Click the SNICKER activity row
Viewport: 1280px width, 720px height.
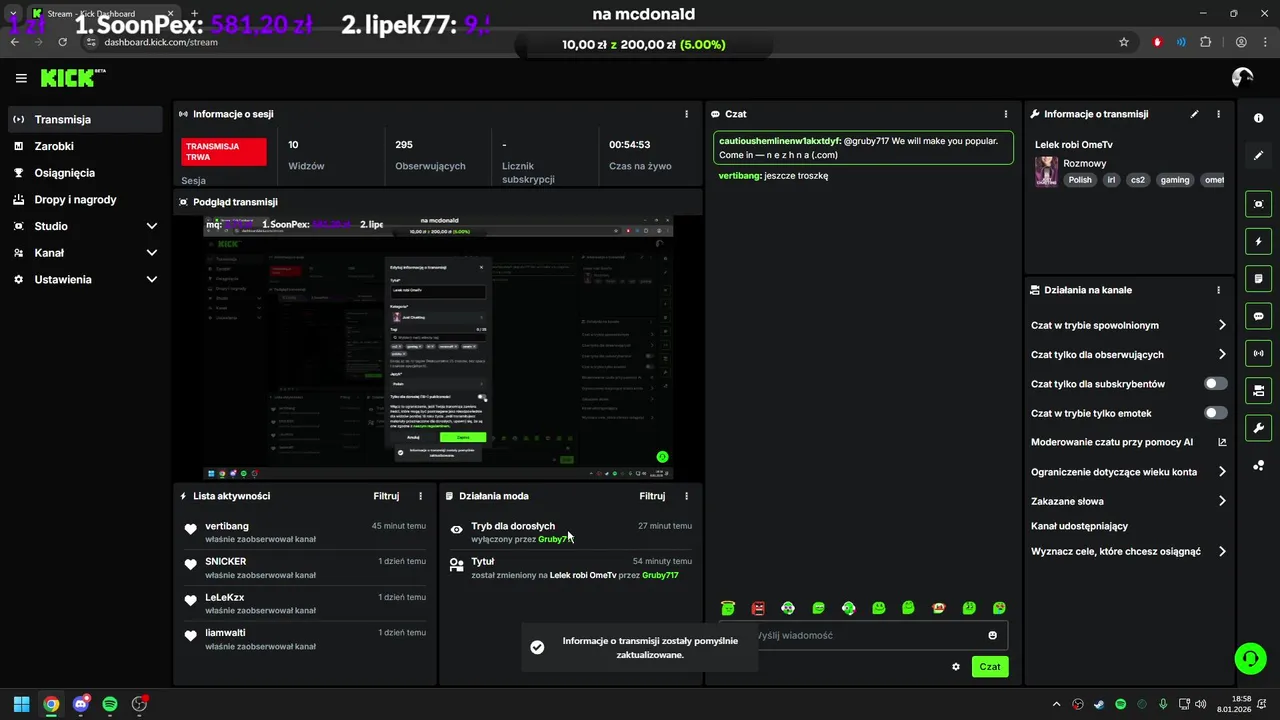pos(307,568)
